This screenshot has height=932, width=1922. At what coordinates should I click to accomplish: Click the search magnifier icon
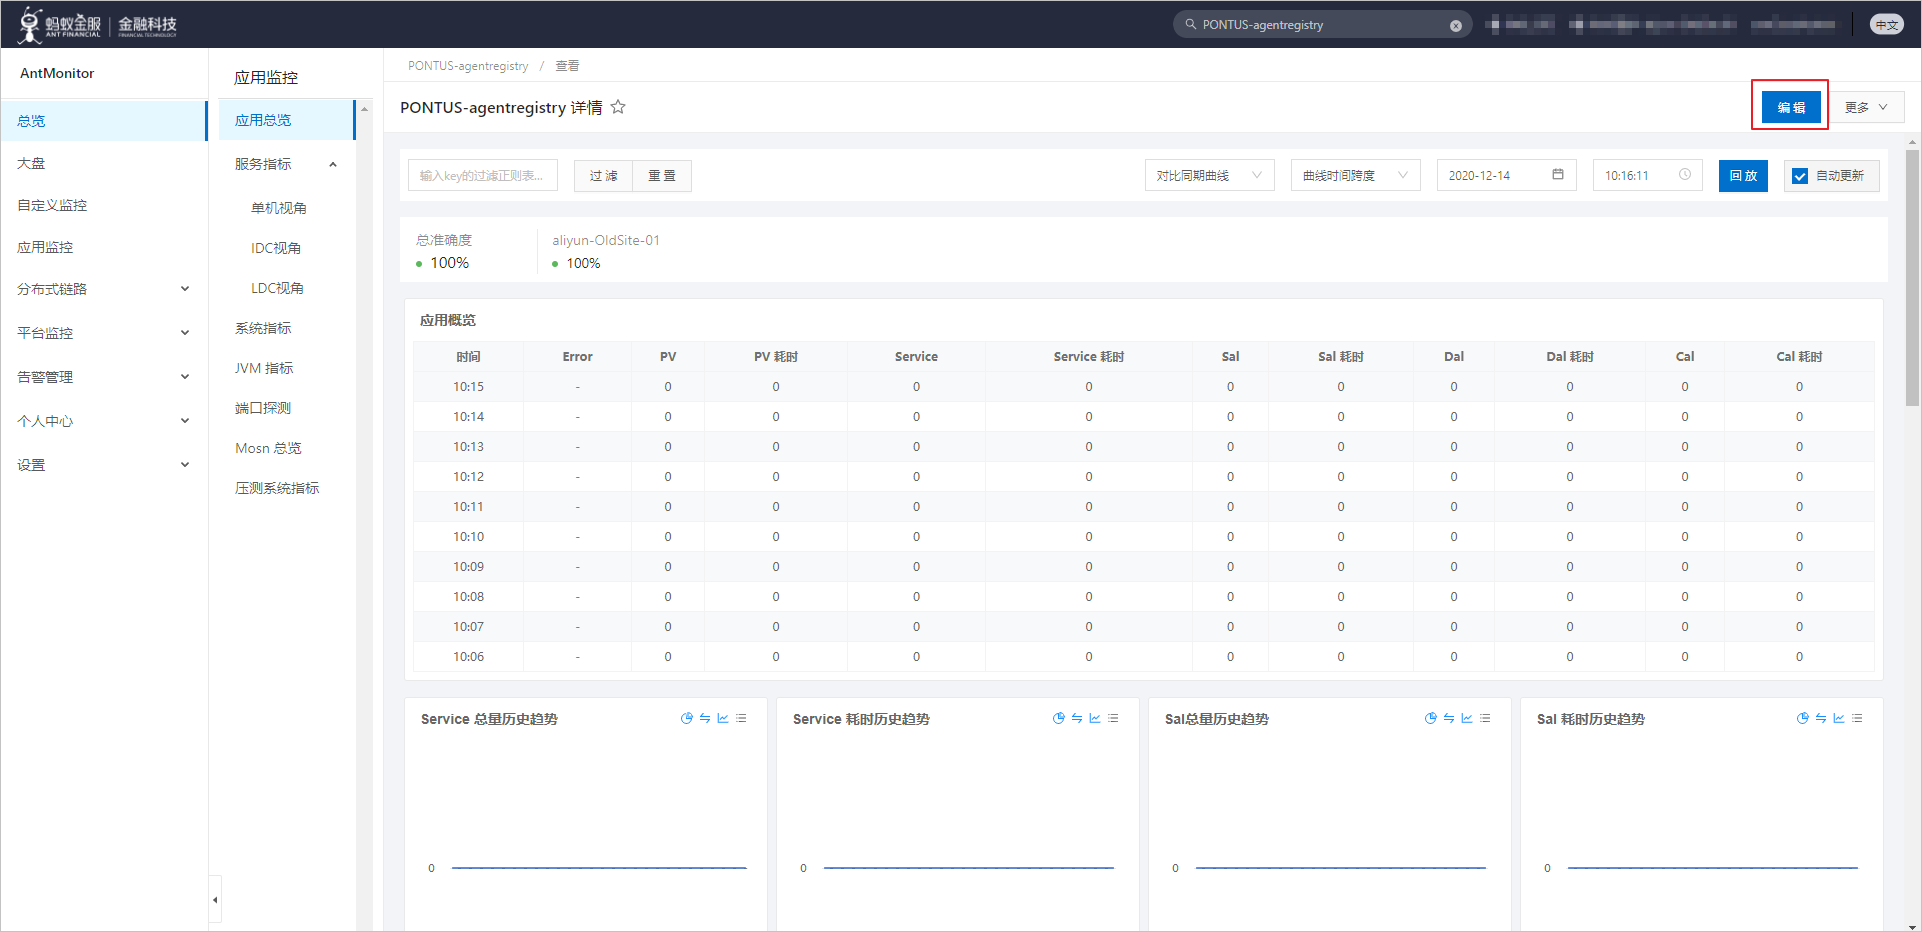pyautogui.click(x=1190, y=24)
